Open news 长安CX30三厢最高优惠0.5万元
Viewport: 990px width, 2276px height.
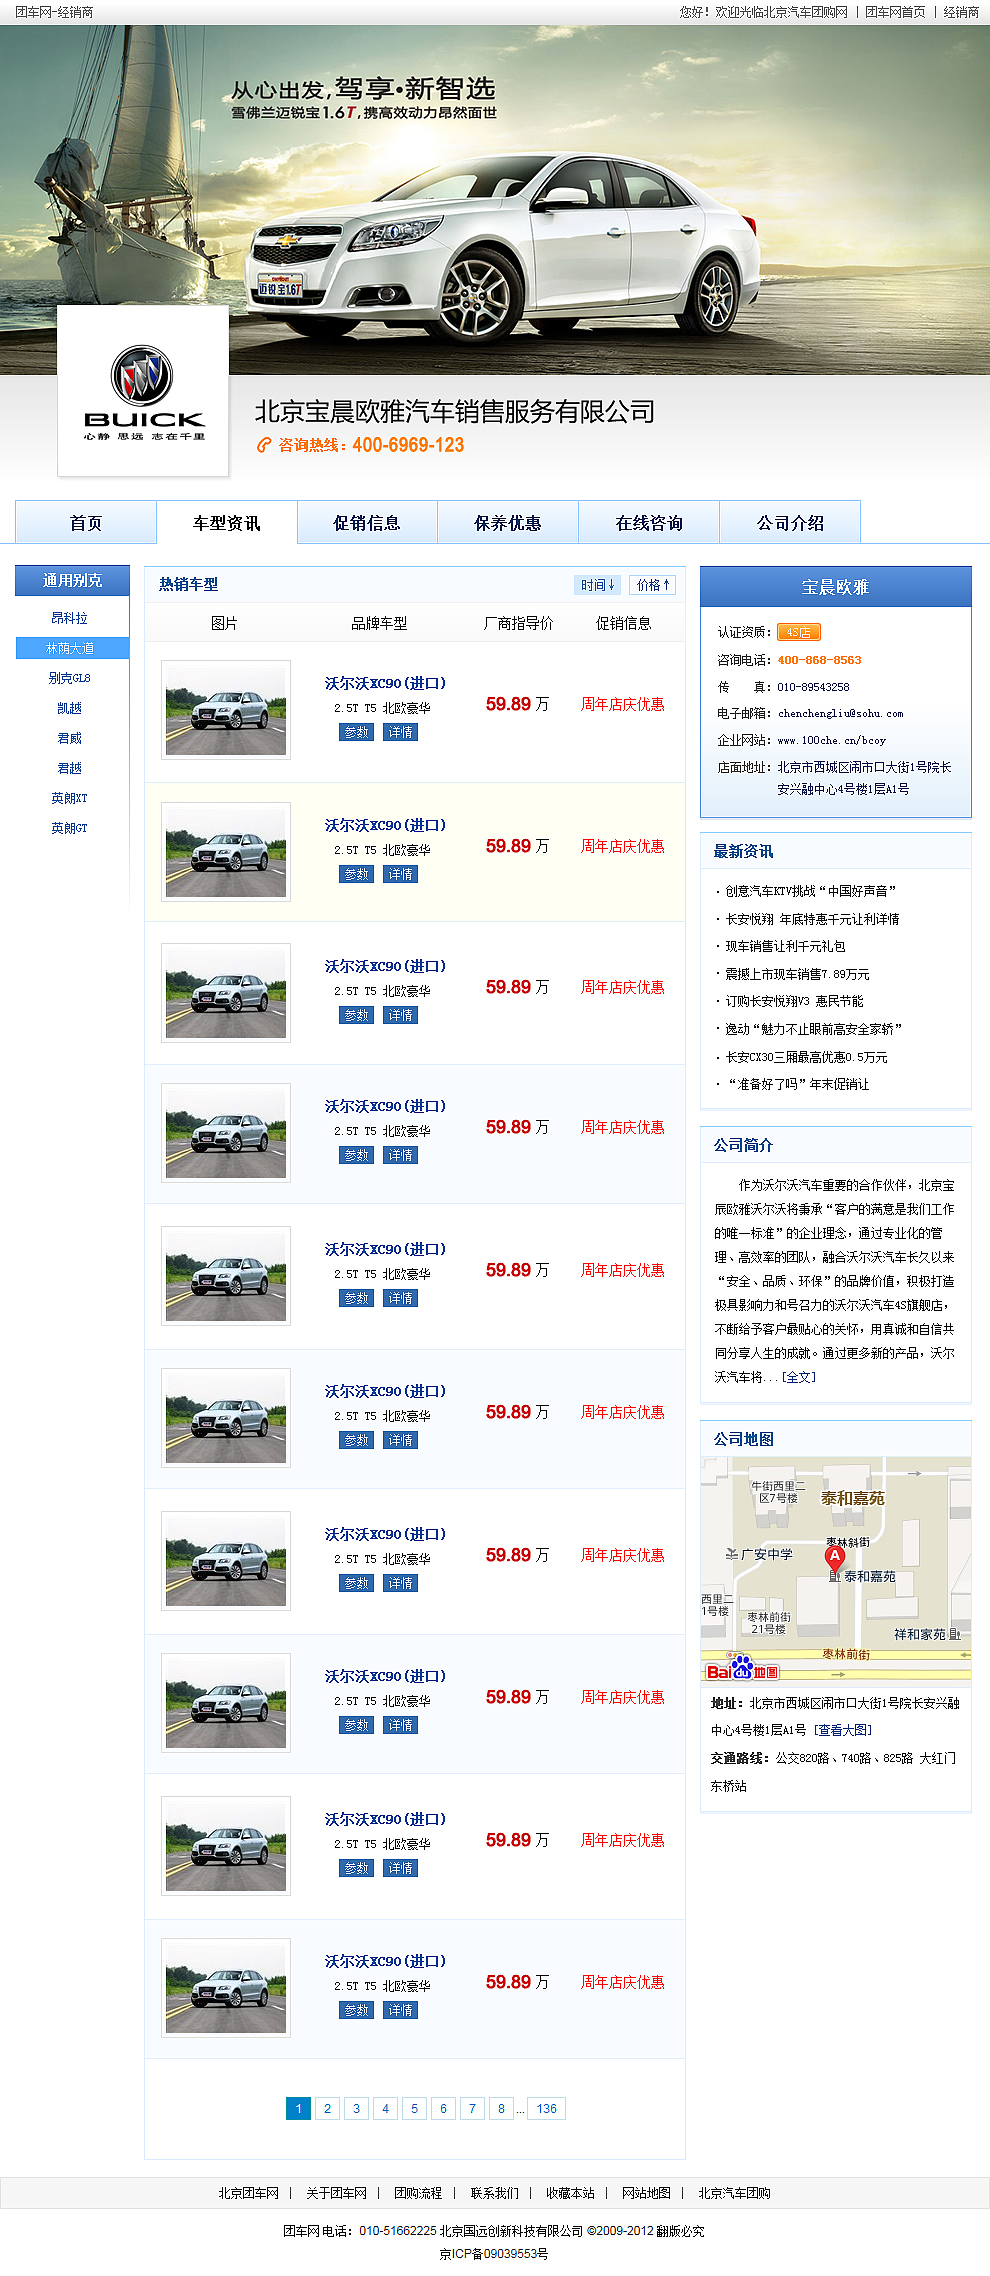[x=806, y=1057]
